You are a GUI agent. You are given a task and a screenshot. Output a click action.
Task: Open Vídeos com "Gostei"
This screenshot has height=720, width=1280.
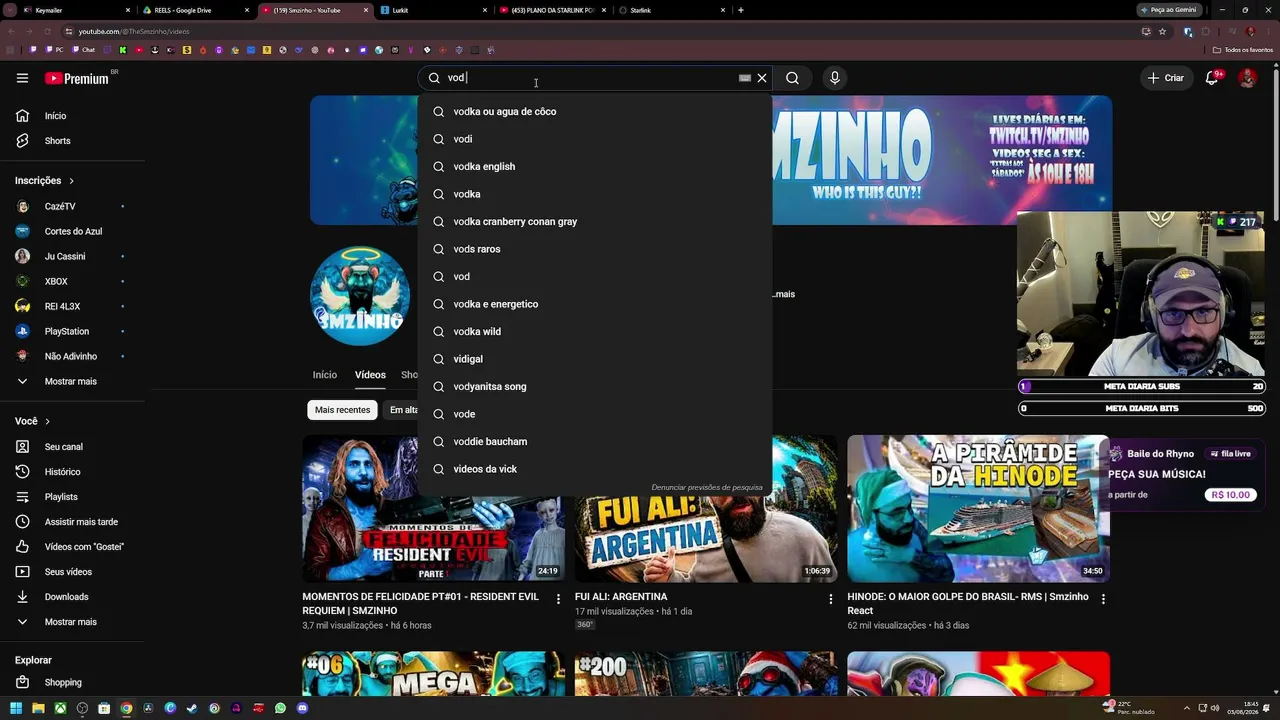click(x=72, y=547)
